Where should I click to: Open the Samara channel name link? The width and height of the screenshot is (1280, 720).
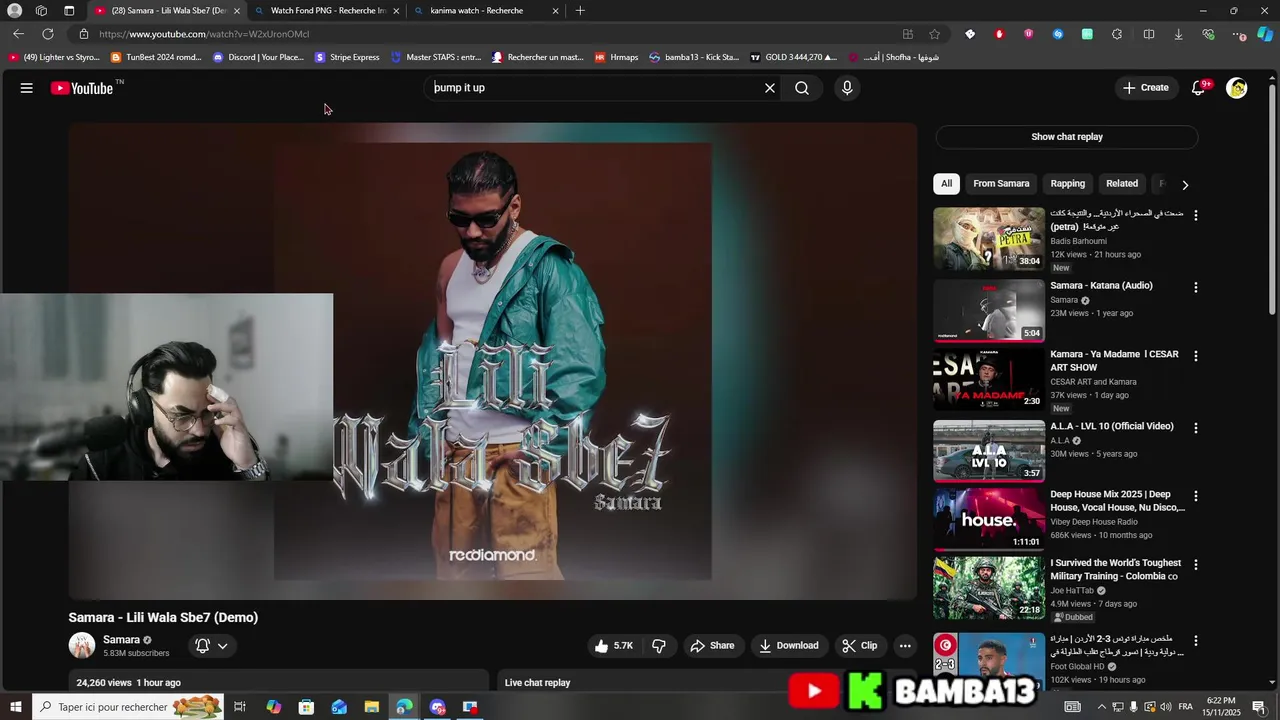click(x=121, y=640)
